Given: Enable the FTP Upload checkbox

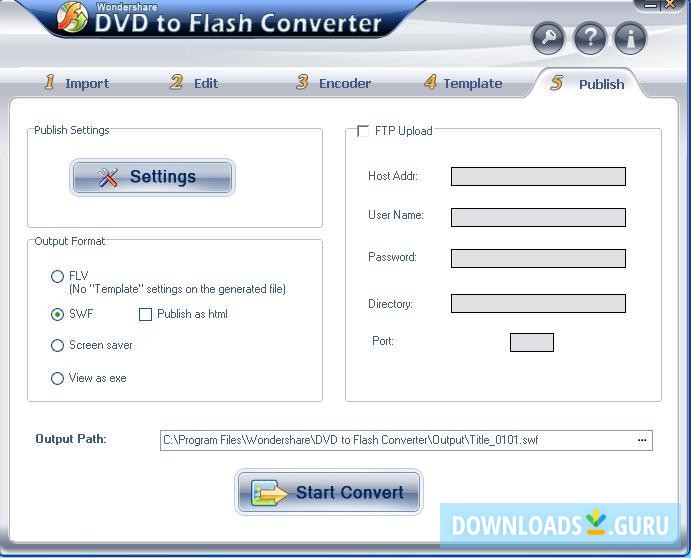Looking at the screenshot, I should 363,131.
